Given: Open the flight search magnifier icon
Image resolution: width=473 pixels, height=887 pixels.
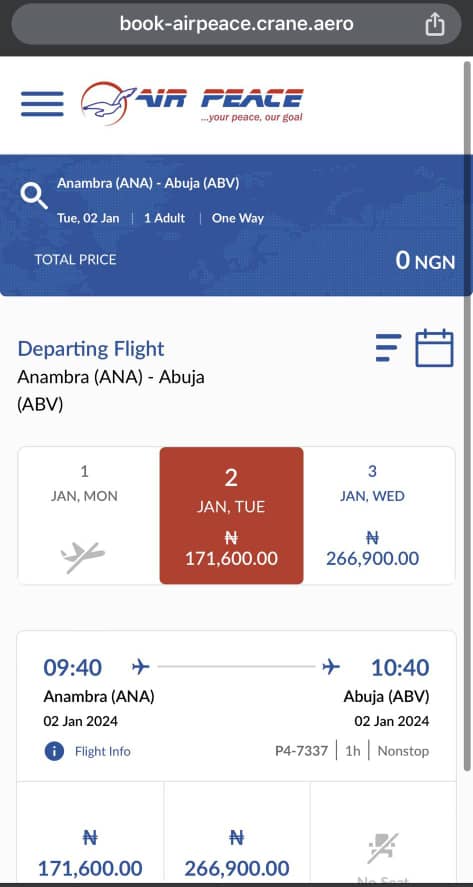Looking at the screenshot, I should (x=34, y=196).
